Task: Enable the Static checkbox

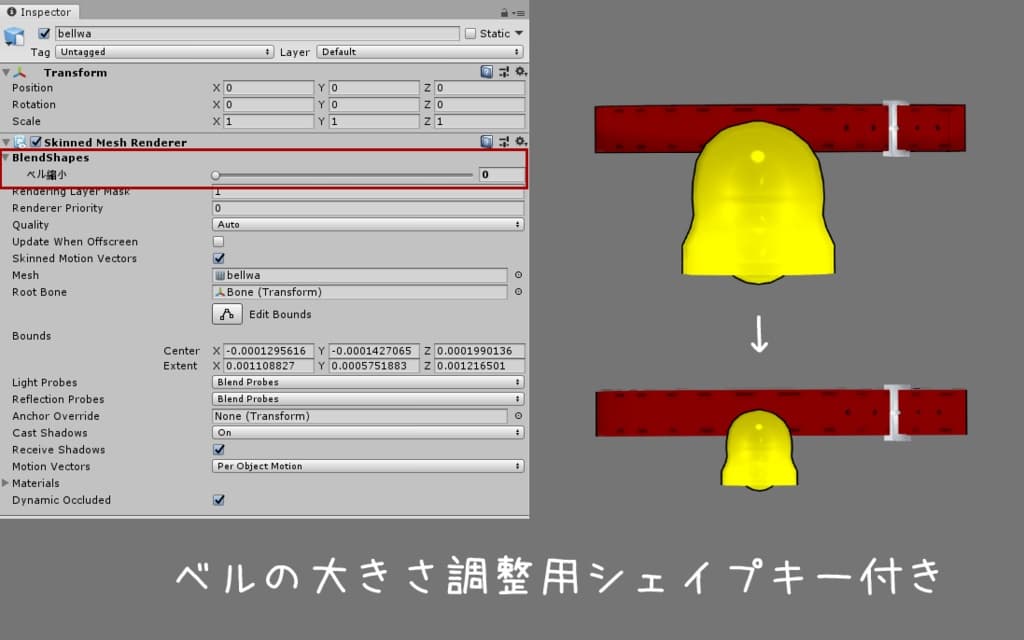Action: click(x=470, y=33)
